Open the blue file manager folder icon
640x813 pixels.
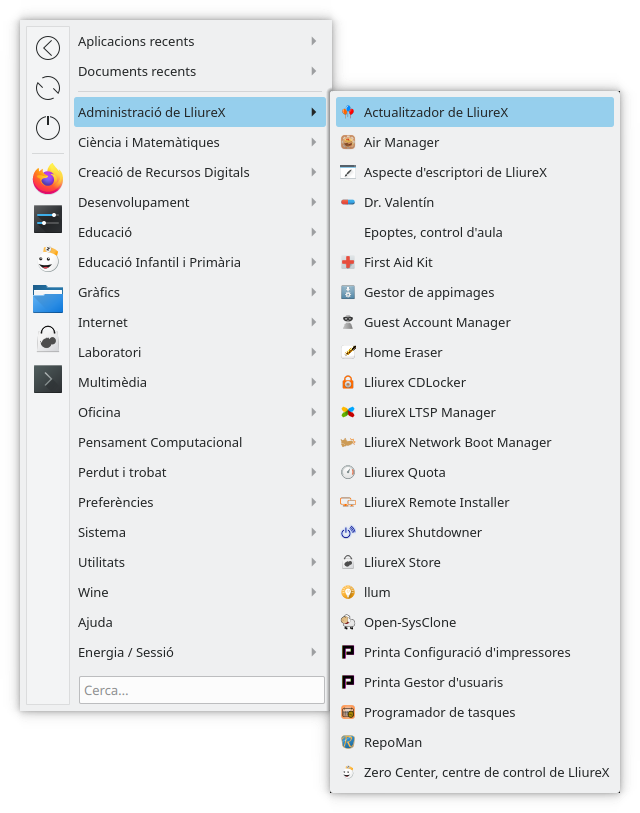pos(48,298)
